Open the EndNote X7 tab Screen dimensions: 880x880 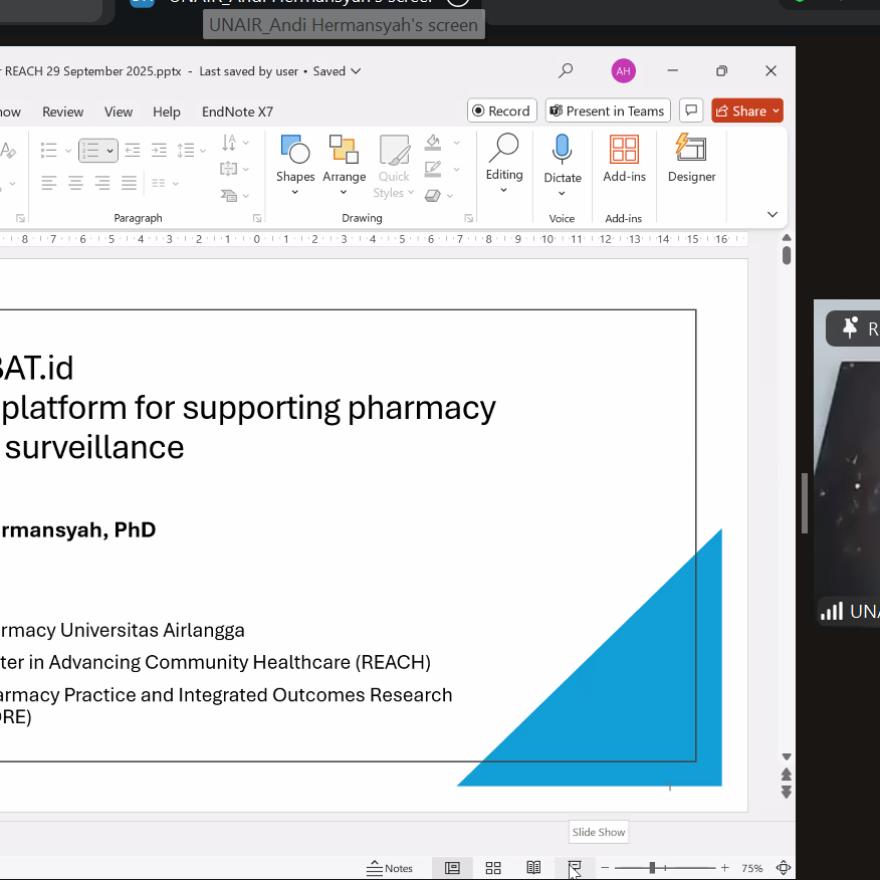click(237, 112)
